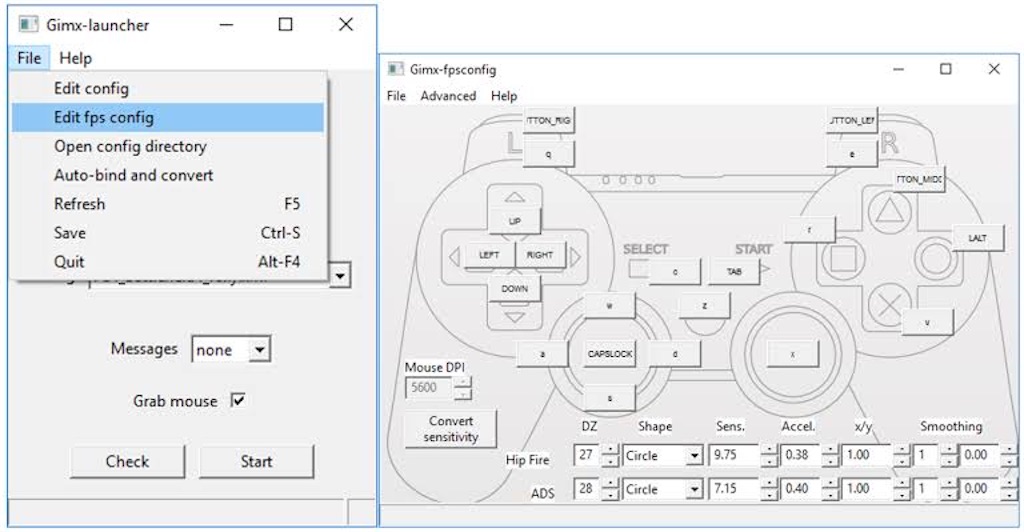Image resolution: width=1024 pixels, height=532 pixels.
Task: Click the ADS Smoothing field showing 1
Action: pos(927,489)
